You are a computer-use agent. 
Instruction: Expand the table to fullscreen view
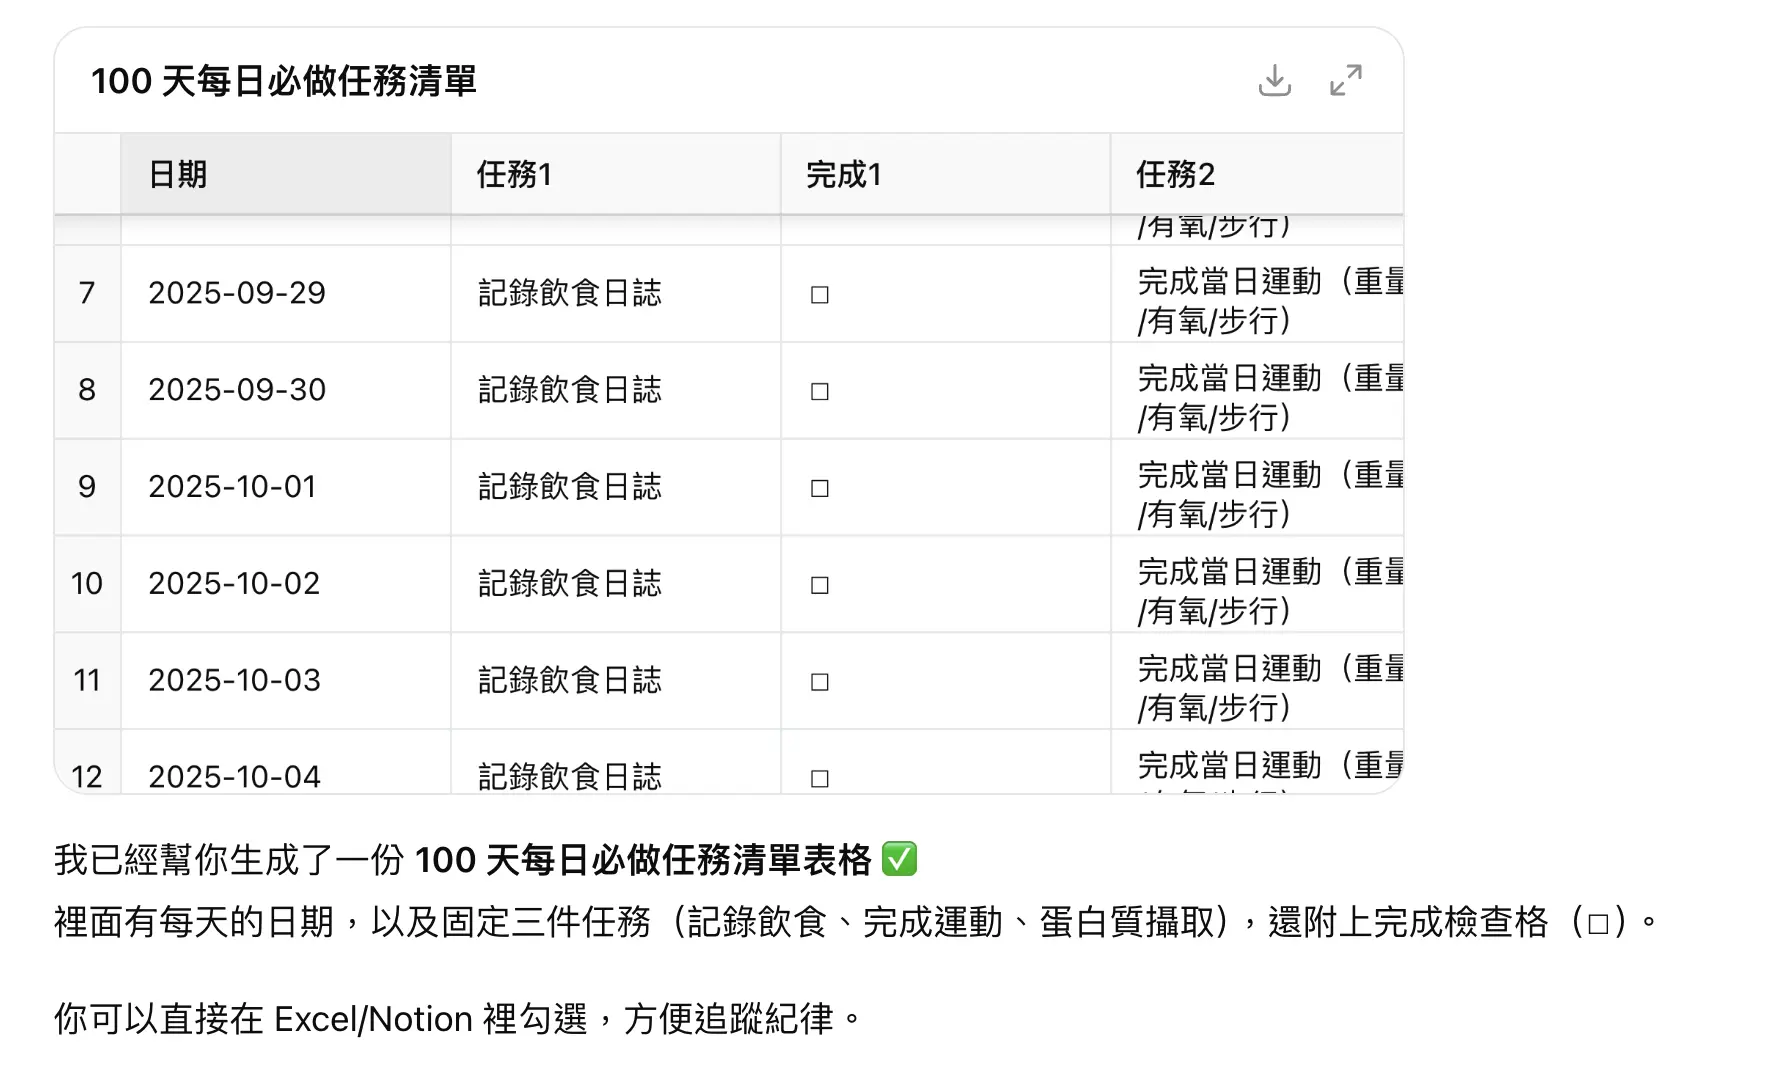[1345, 81]
